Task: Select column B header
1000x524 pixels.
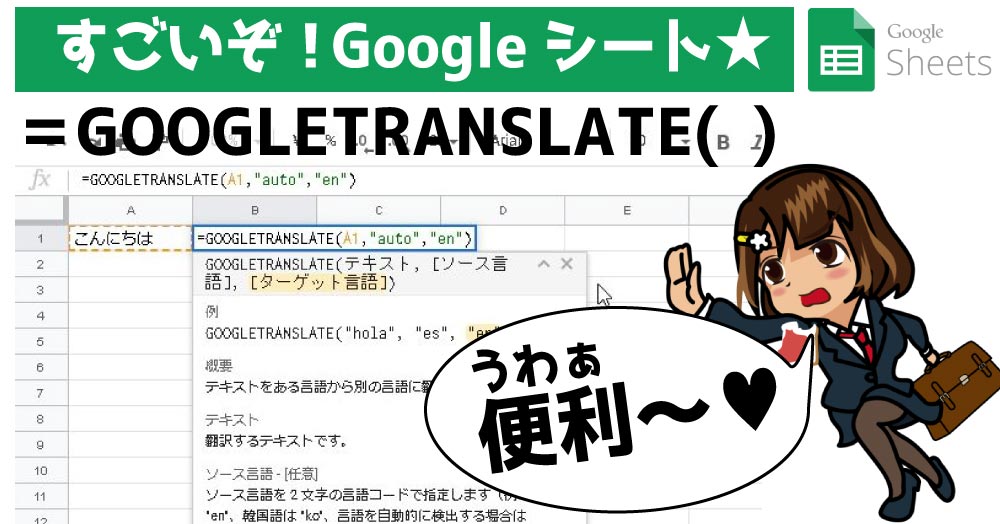Action: 254,210
